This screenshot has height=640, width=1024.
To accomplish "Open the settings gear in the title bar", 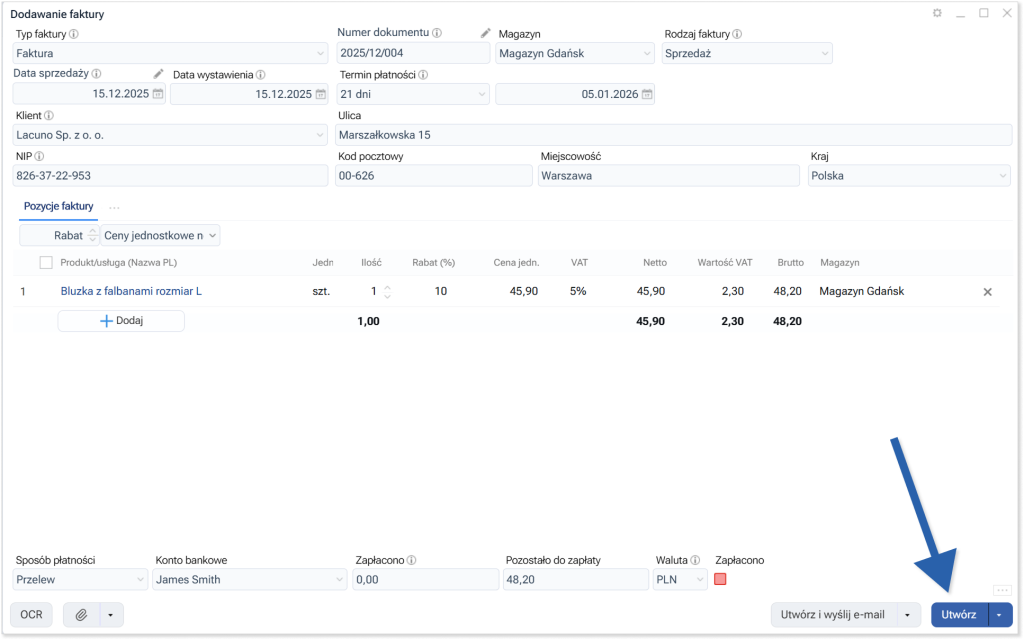I will (x=937, y=13).
